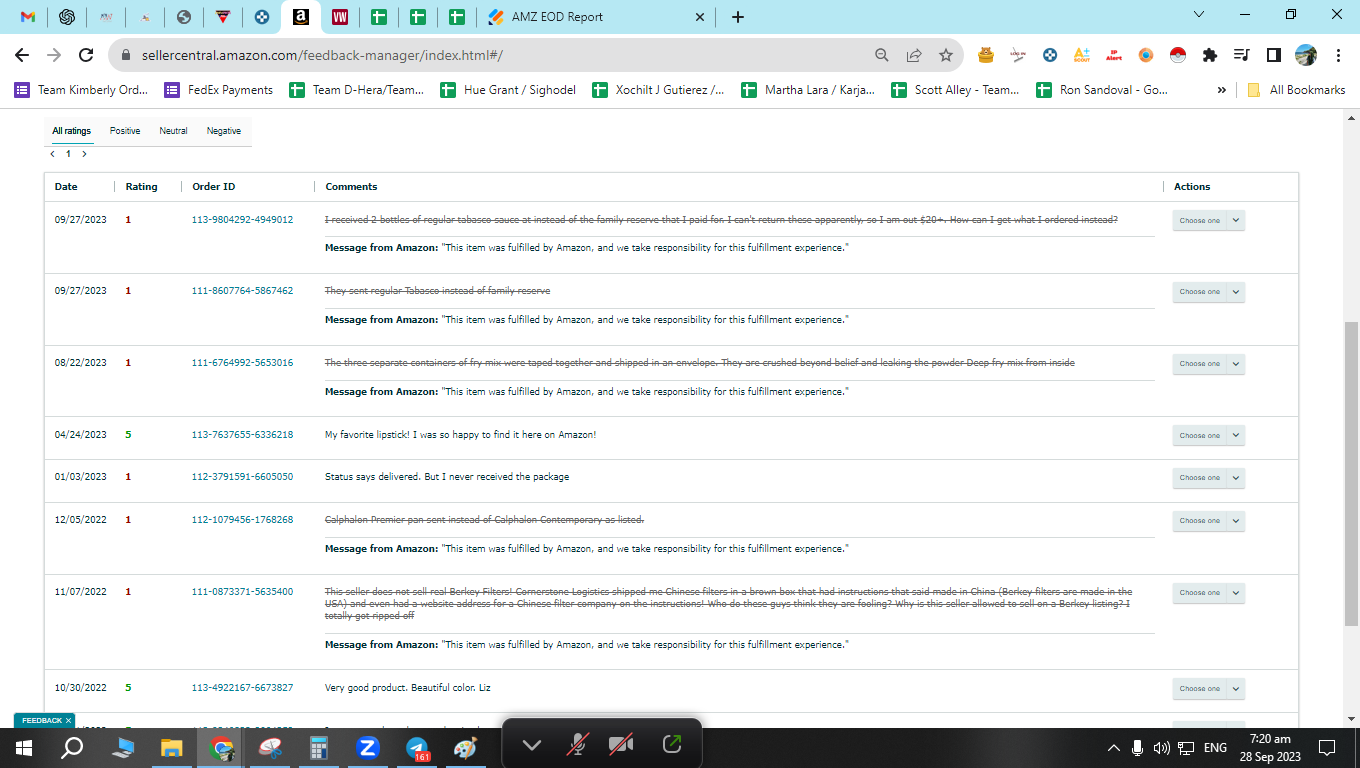The width and height of the screenshot is (1360, 768).
Task: Open Choose one dropdown for lipstick feedback
Action: (1208, 435)
